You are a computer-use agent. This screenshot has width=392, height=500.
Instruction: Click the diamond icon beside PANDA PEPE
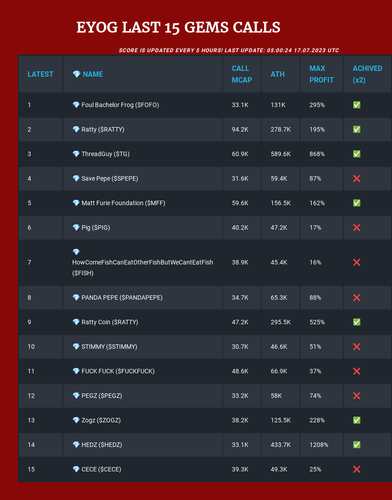point(76,297)
